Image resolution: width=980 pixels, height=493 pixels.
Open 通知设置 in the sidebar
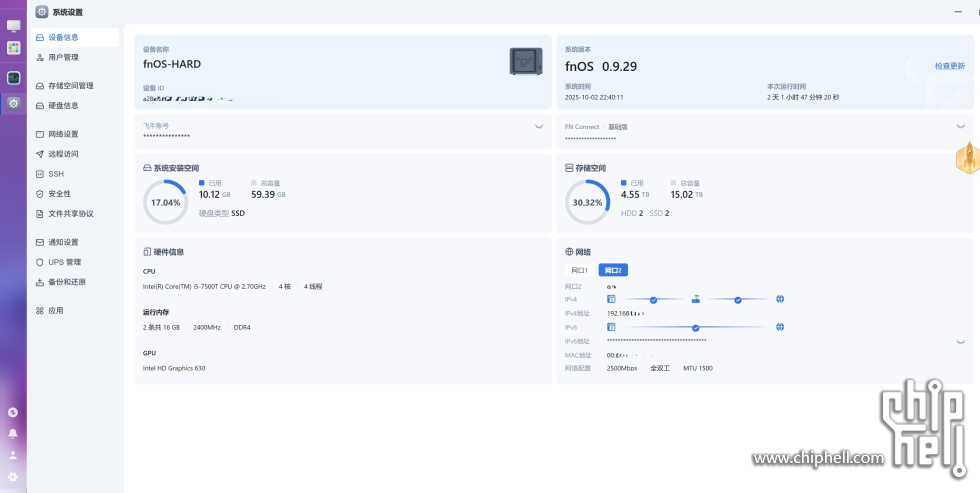point(75,242)
